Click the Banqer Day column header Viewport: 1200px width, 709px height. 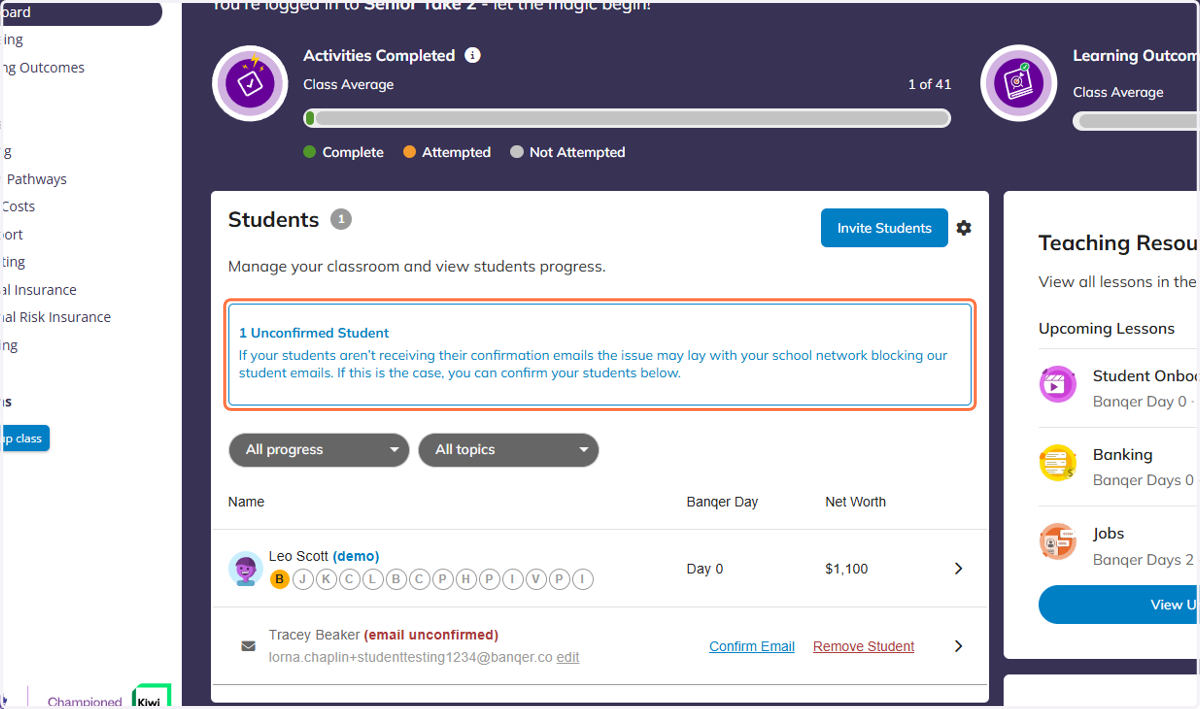722,502
